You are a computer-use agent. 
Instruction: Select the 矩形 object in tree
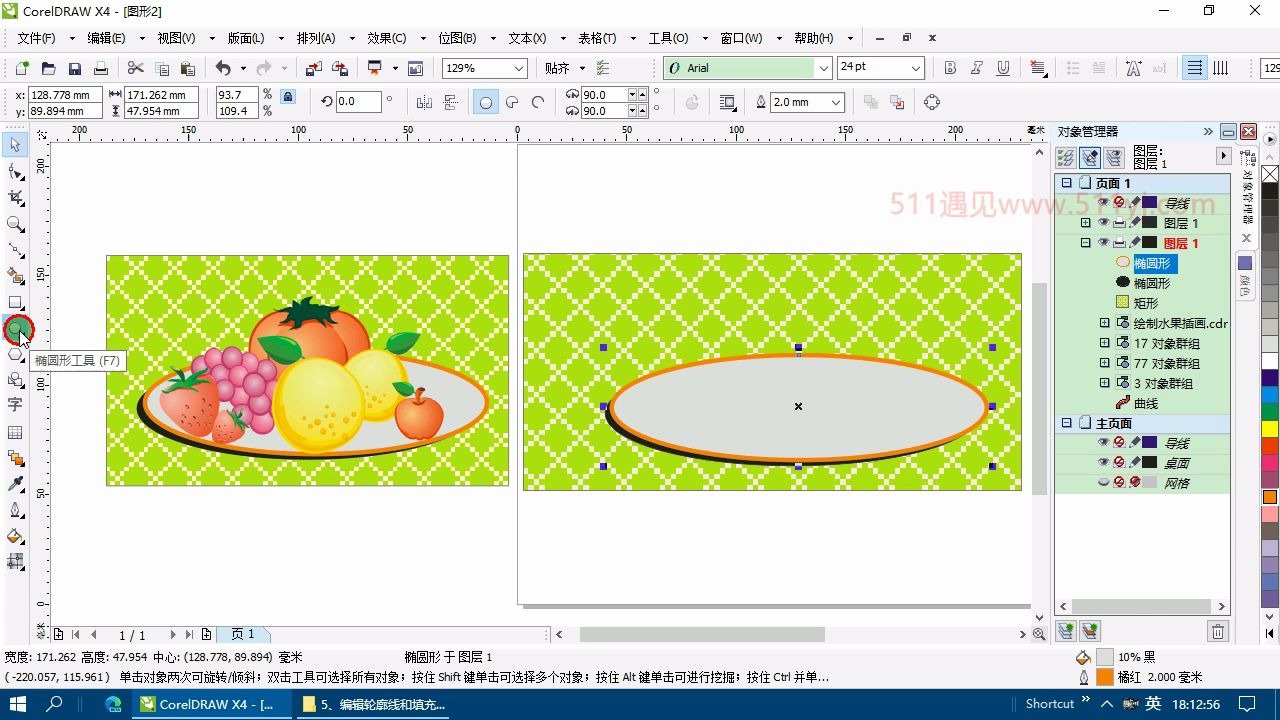(x=1146, y=303)
